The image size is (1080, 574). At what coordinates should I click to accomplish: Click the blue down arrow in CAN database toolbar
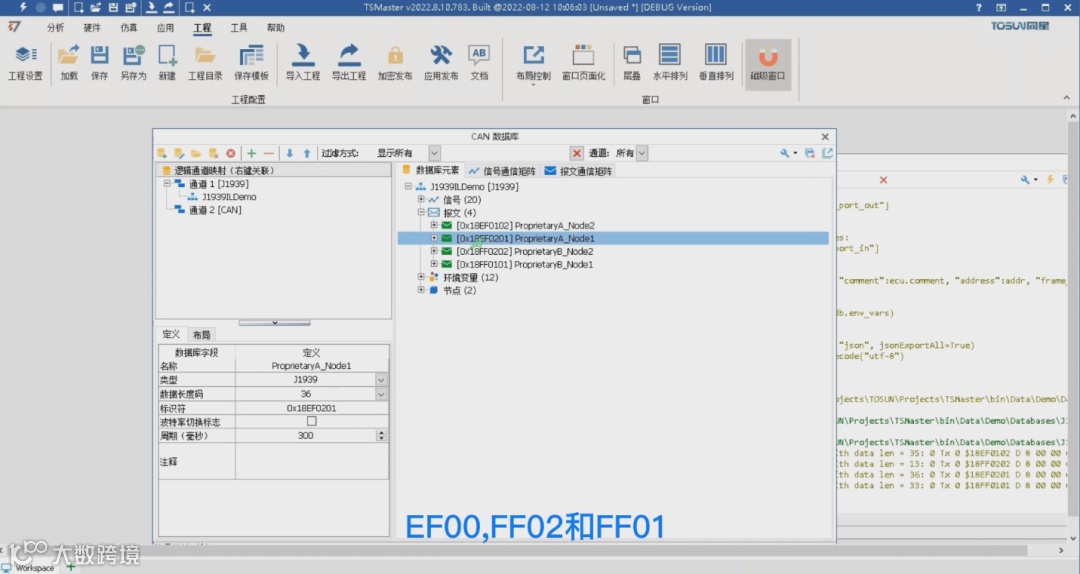289,153
